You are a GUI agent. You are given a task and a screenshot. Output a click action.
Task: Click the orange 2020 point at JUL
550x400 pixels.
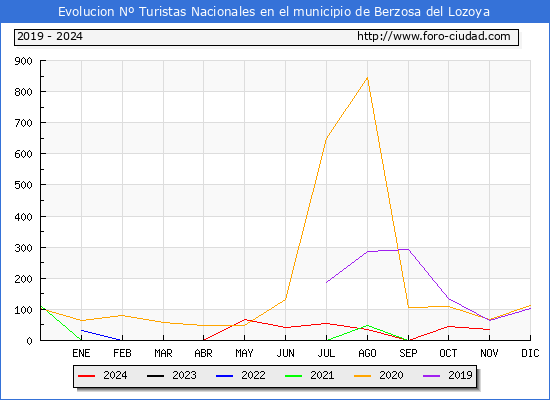pyautogui.click(x=326, y=139)
